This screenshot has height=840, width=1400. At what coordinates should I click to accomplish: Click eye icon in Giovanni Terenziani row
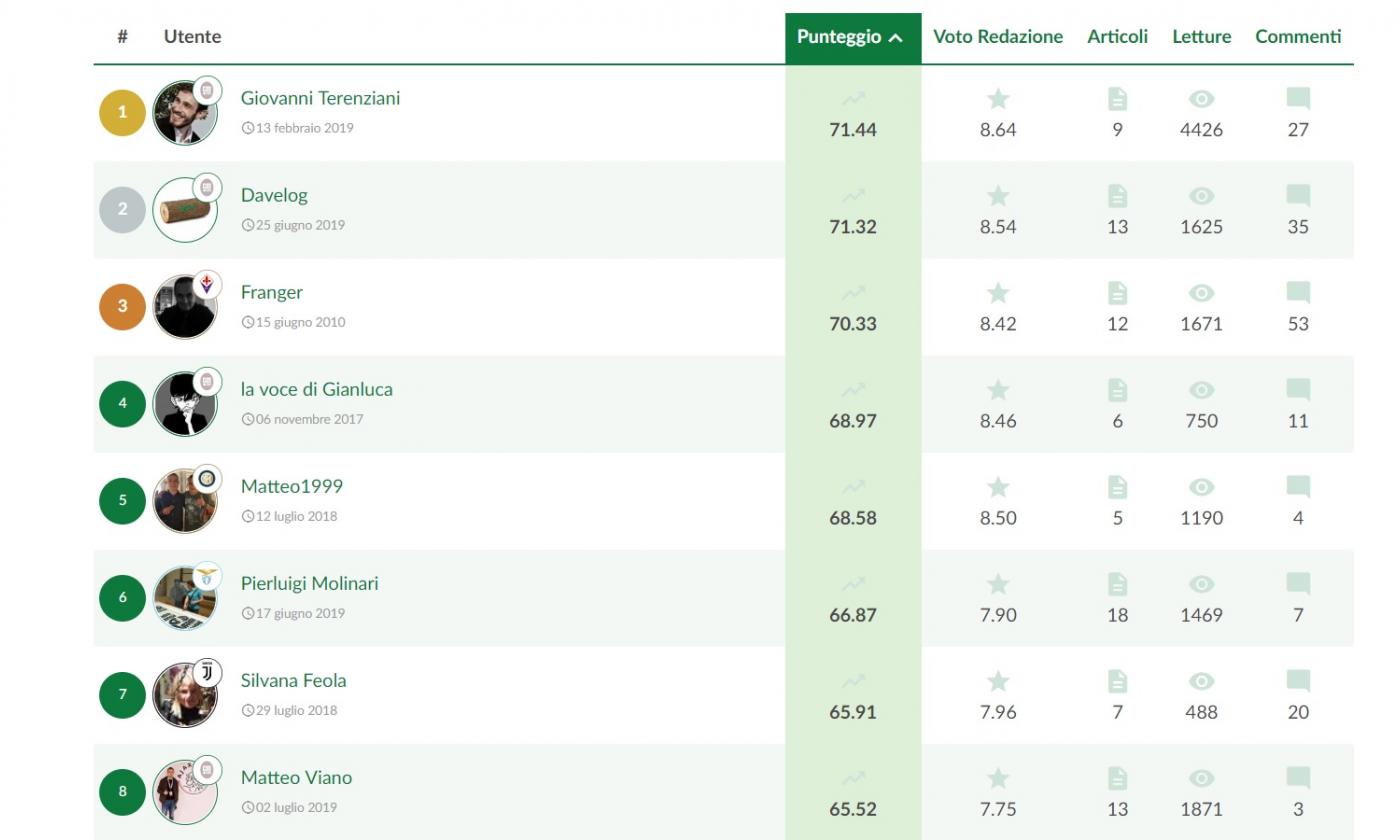click(x=1202, y=99)
